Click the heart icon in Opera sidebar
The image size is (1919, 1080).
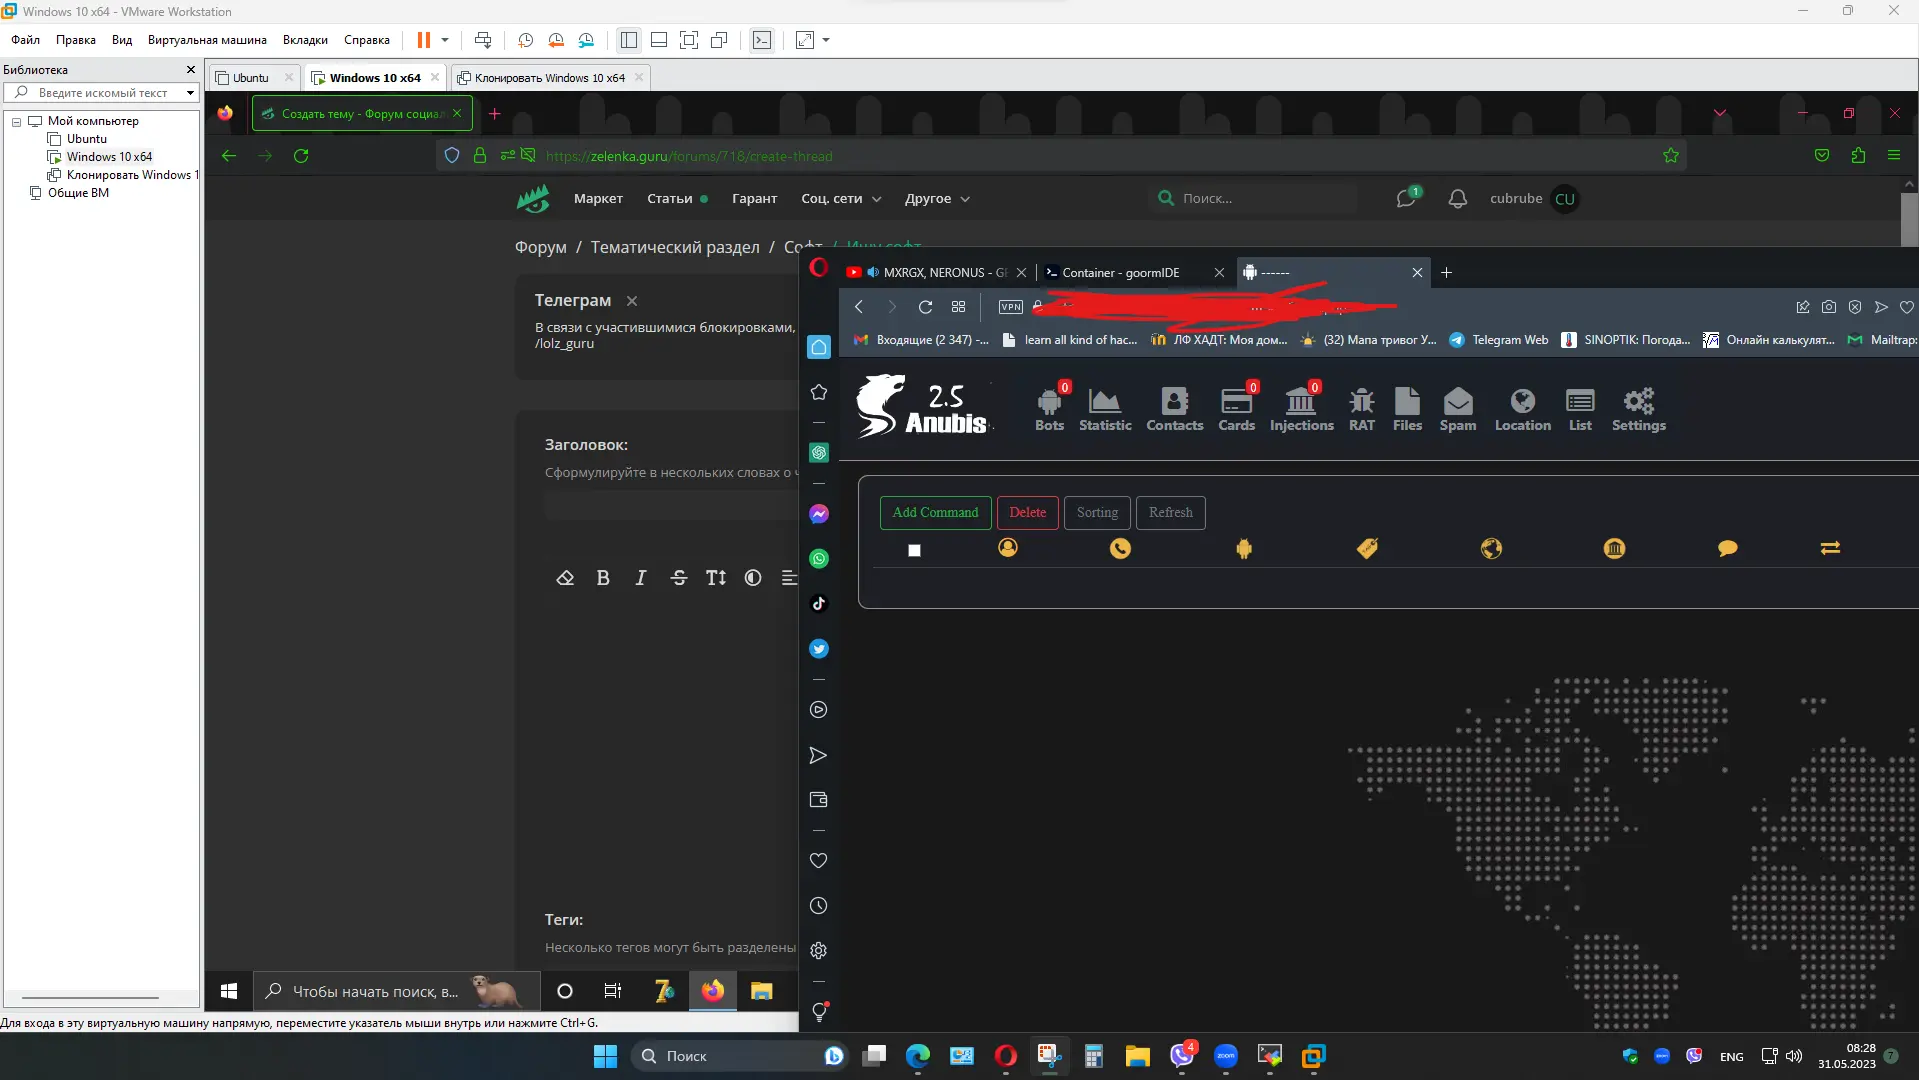[819, 861]
